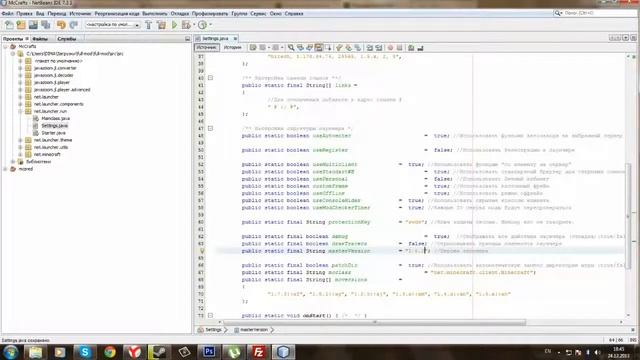Click the Settings breadcrumb in navigator bar
Screen dimensions: 640x360
(x=213, y=330)
